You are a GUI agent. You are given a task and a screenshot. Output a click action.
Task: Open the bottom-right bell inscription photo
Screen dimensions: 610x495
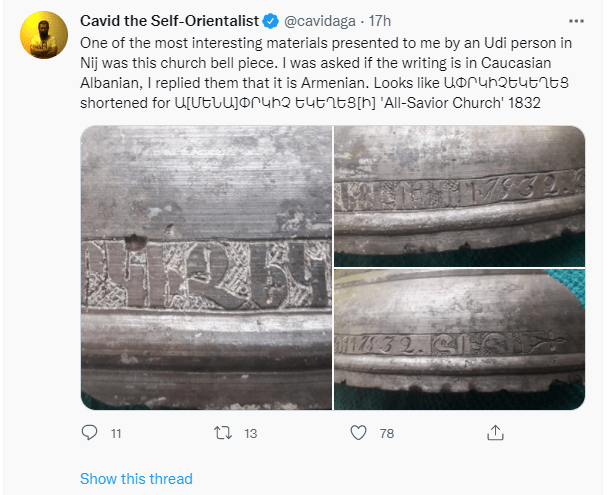click(x=459, y=339)
